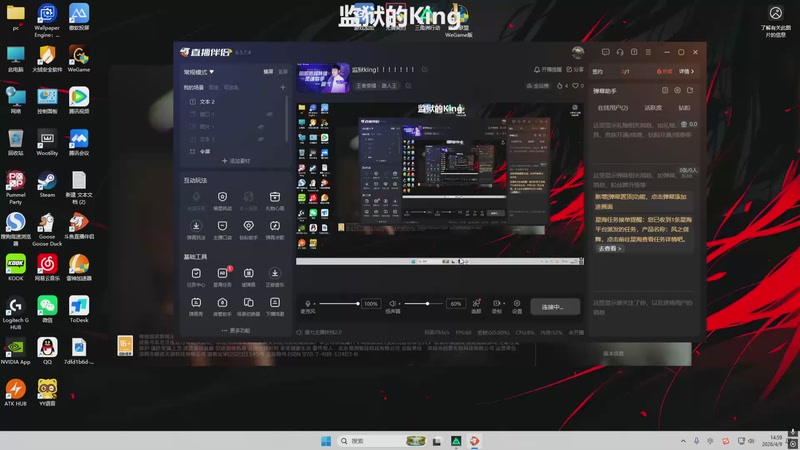Open WeGame desktop shortcut
The image size is (800, 450).
[x=79, y=59]
